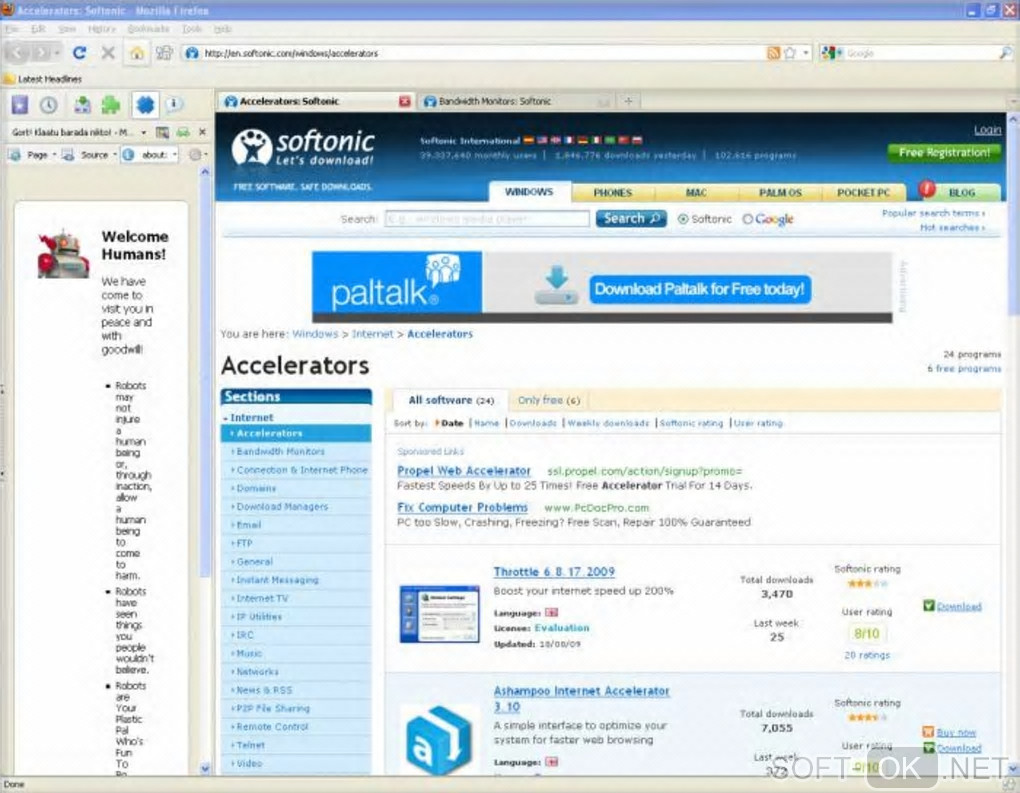This screenshot has height=793, width=1020.
Task: Open the downloads sidebar panel icon
Action: coord(82,104)
